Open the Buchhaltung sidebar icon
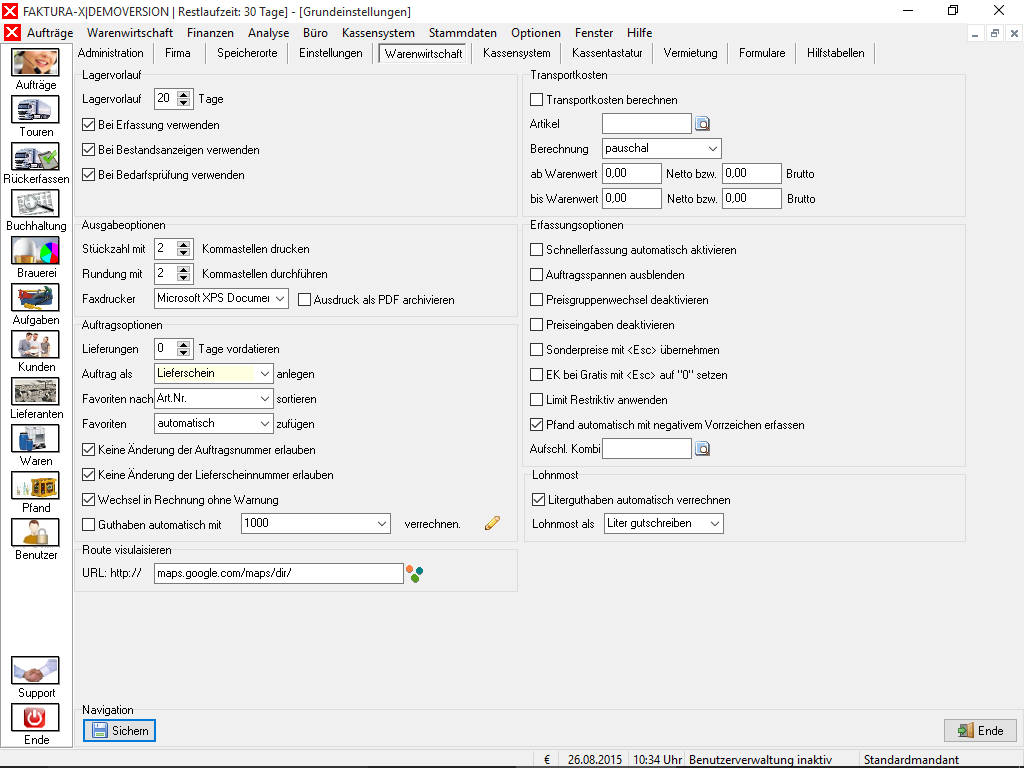The image size is (1024, 768). (x=35, y=204)
